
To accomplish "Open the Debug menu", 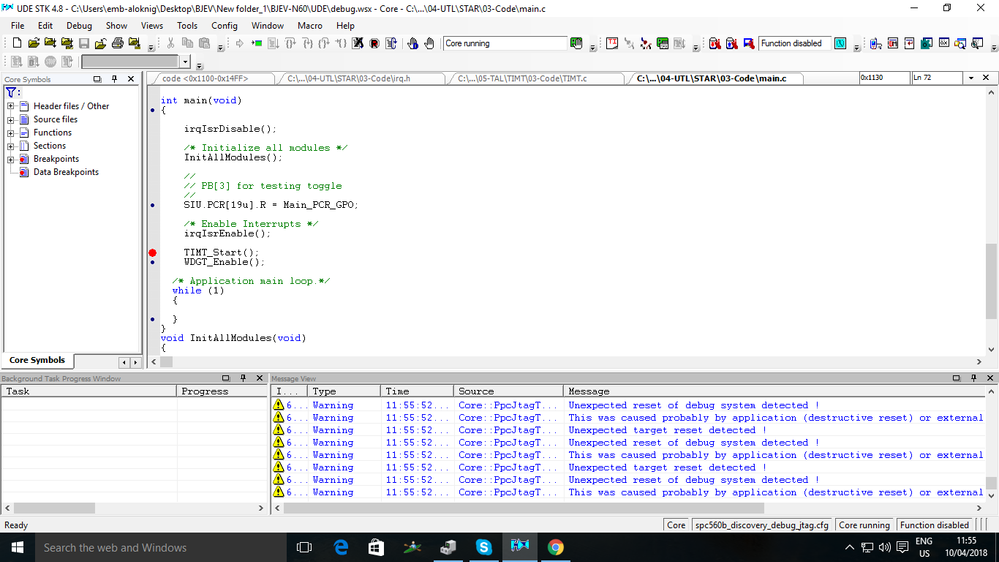I will 79,25.
